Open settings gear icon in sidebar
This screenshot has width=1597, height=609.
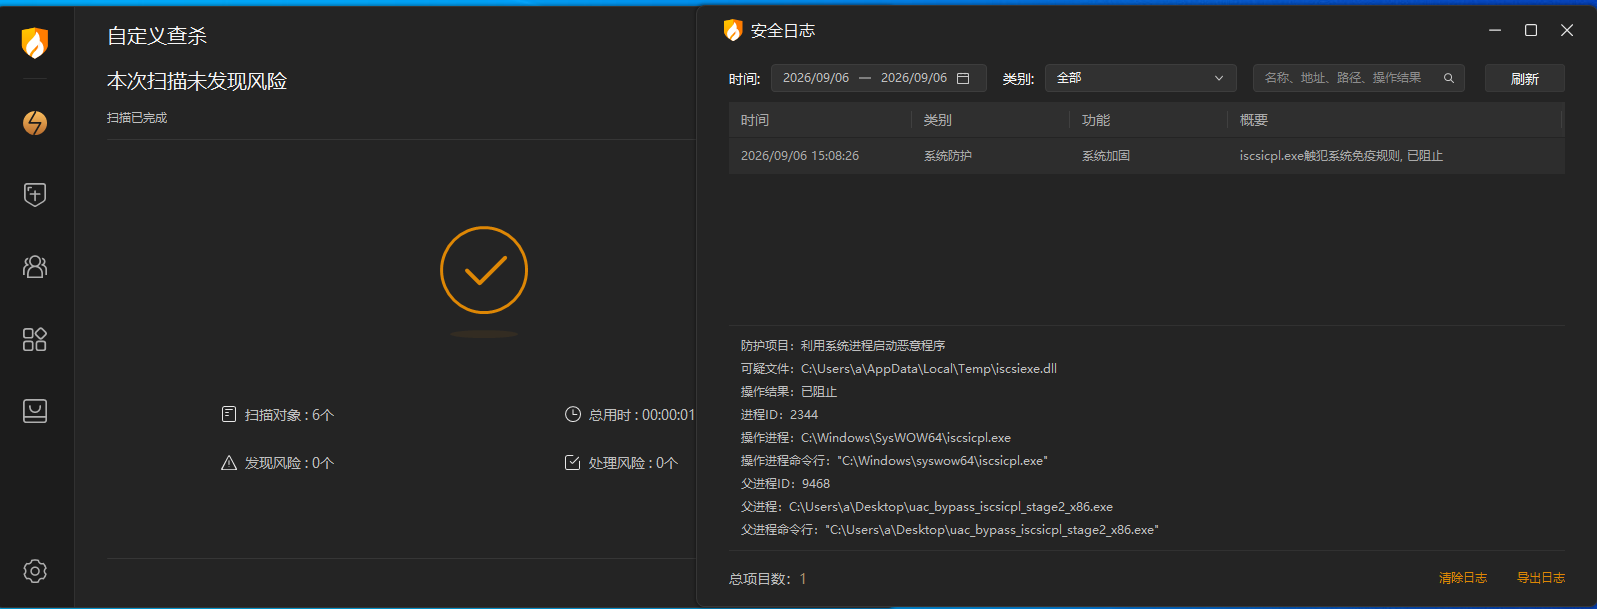pos(35,571)
